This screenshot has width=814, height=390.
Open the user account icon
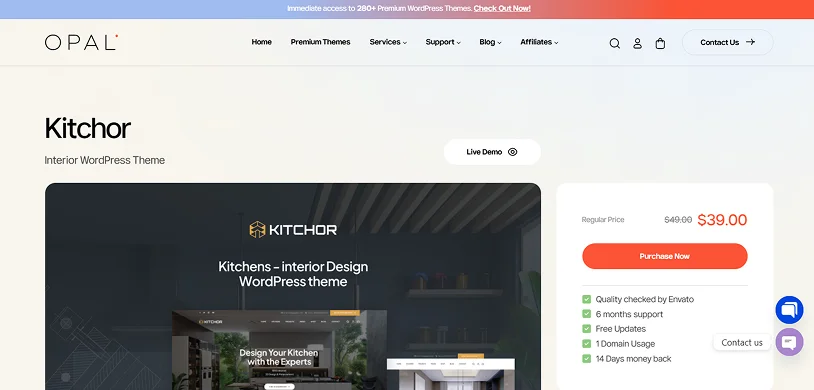(637, 44)
